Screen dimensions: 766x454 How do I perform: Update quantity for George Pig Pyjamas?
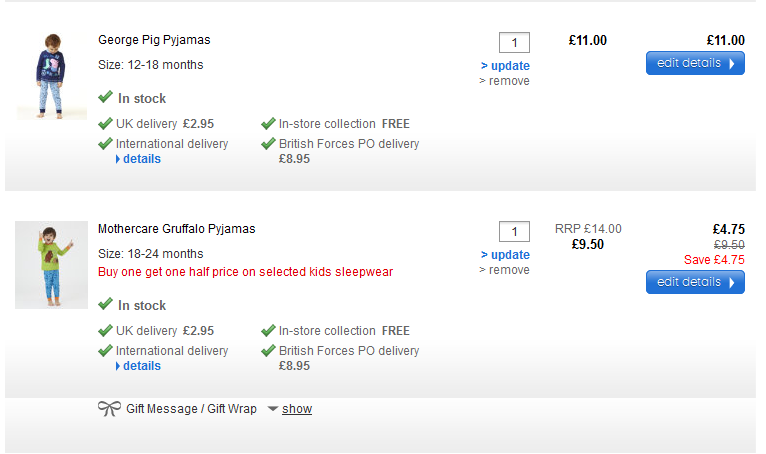coord(506,66)
